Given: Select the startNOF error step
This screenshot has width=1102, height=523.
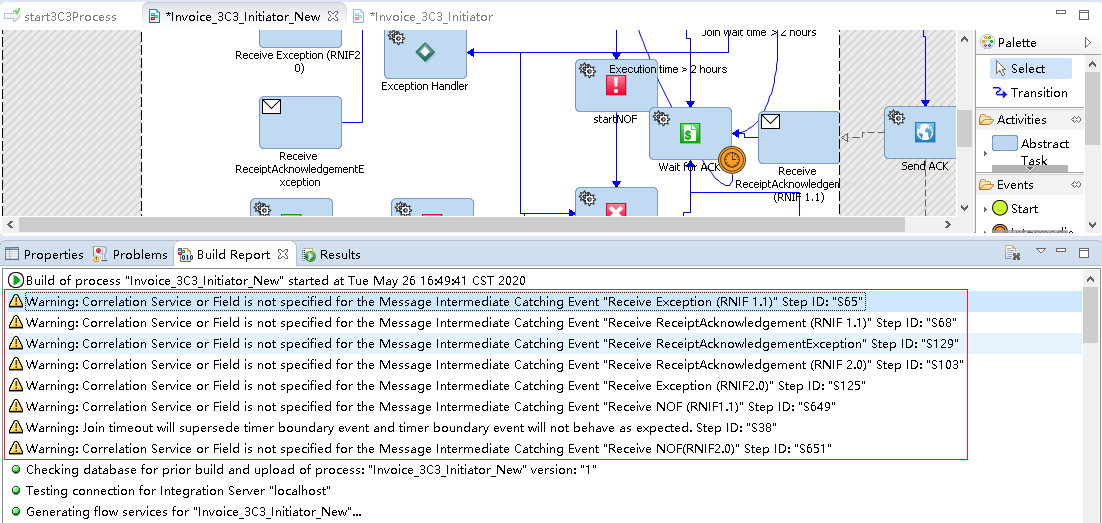Looking at the screenshot, I should click(x=616, y=86).
